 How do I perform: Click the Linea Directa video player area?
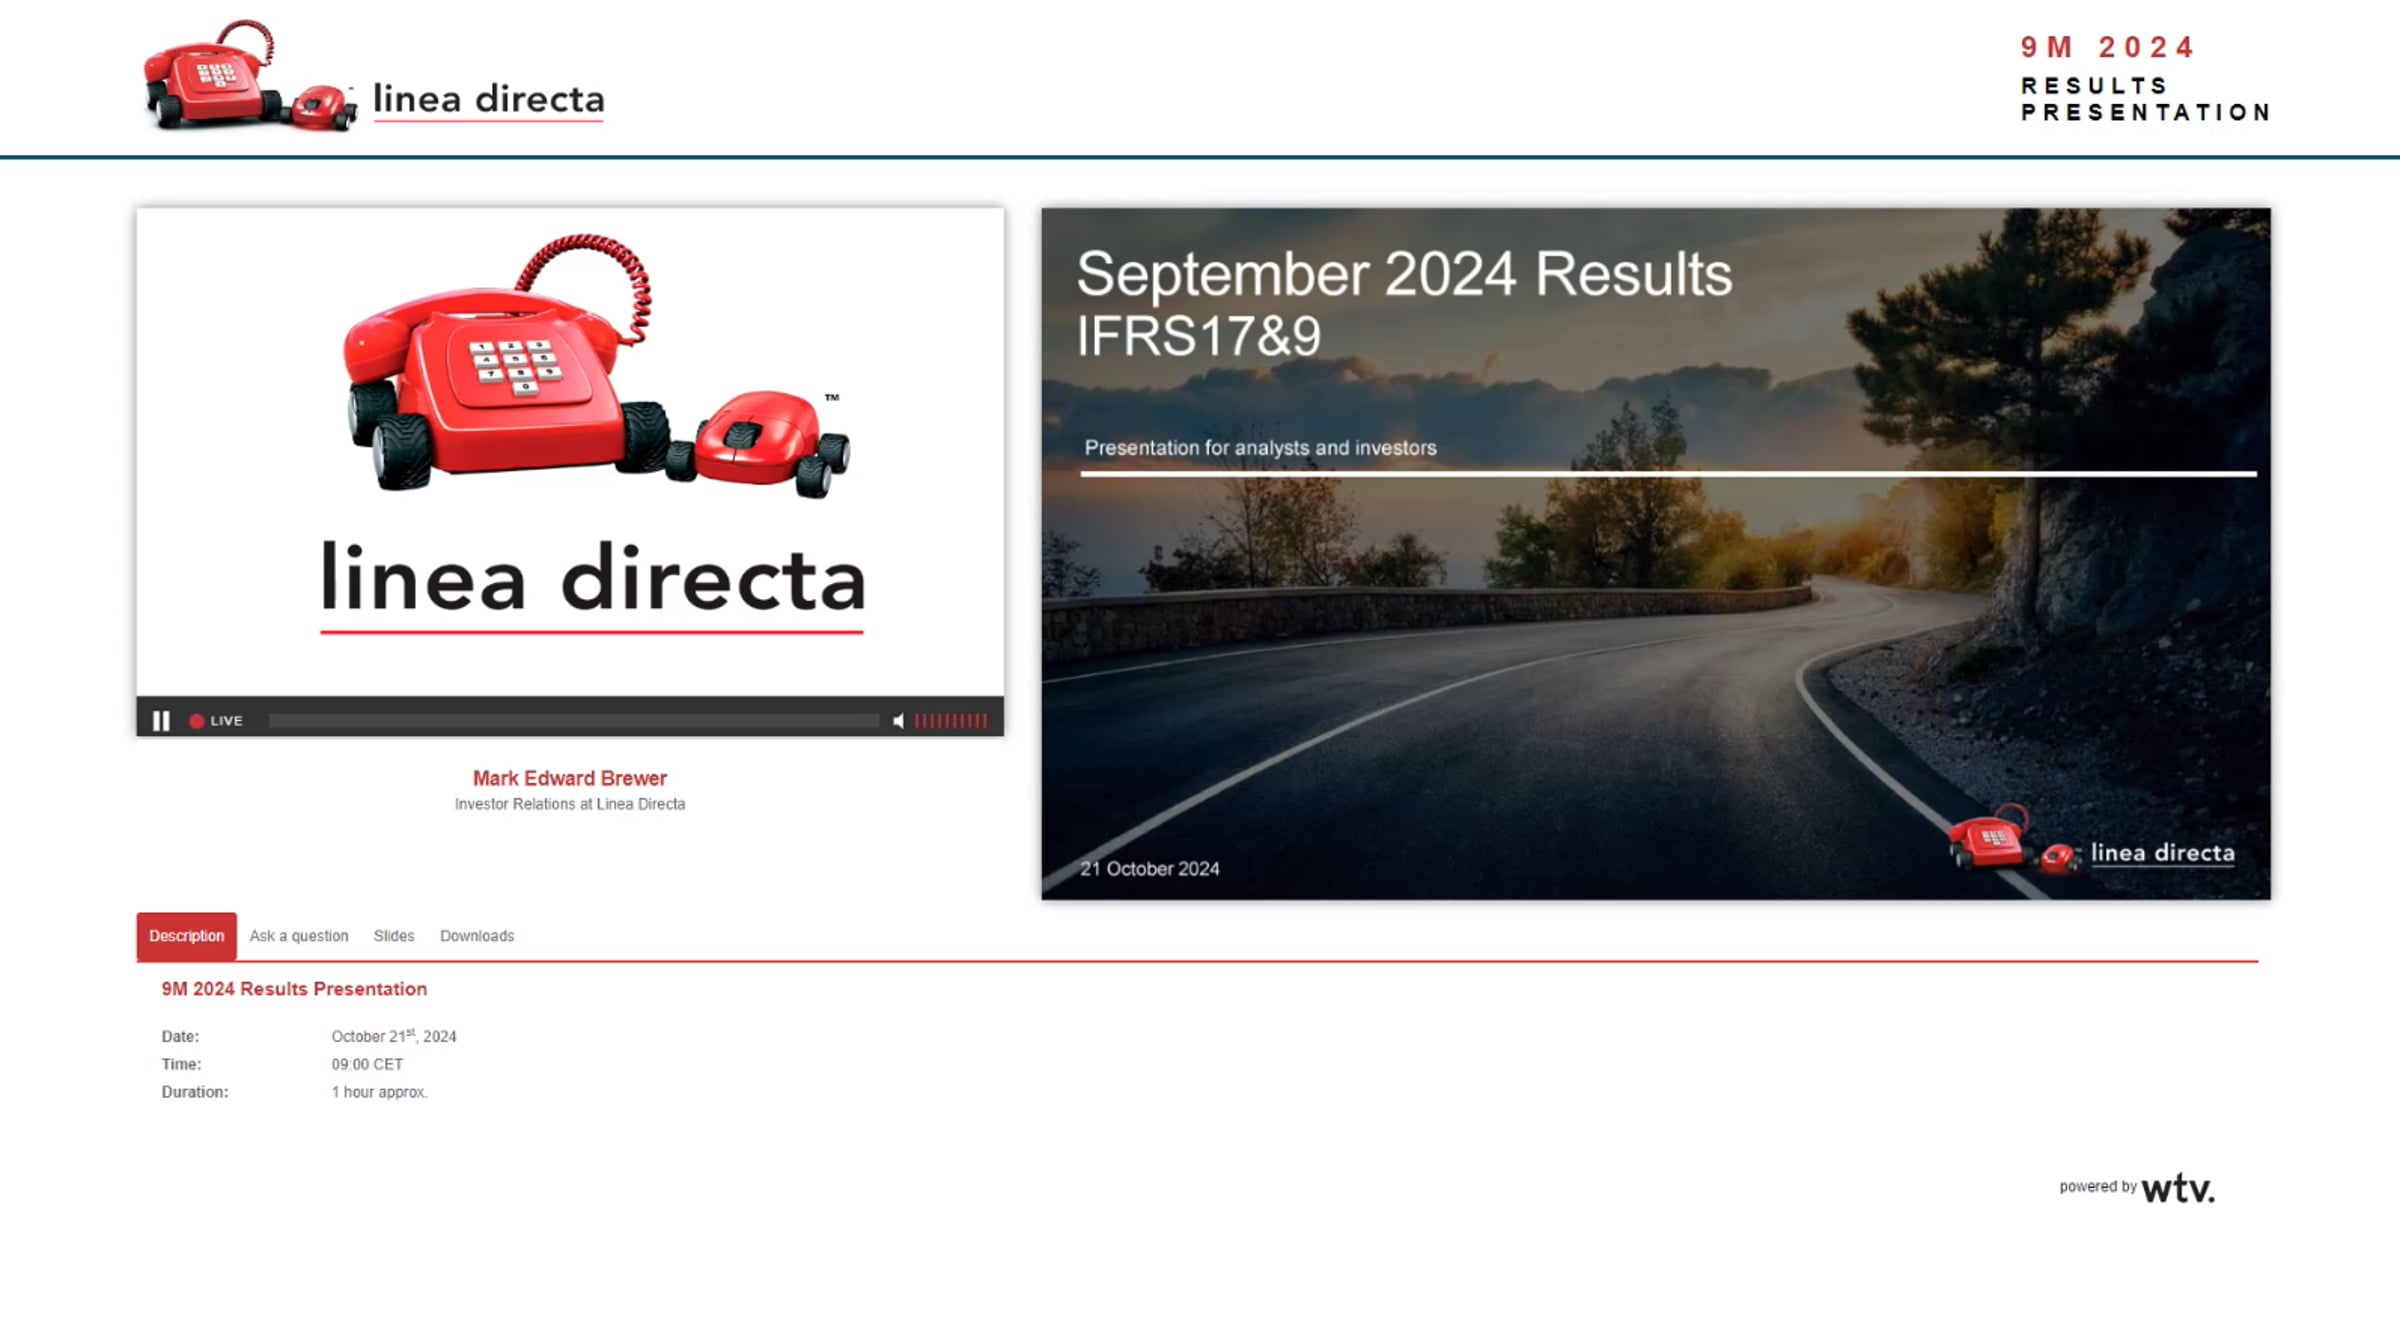click(x=570, y=452)
